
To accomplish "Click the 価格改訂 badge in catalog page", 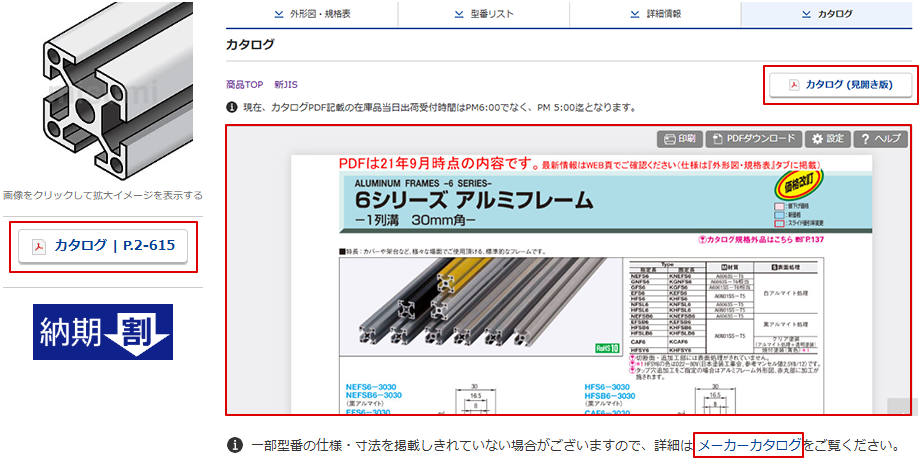I will pyautogui.click(x=800, y=183).
